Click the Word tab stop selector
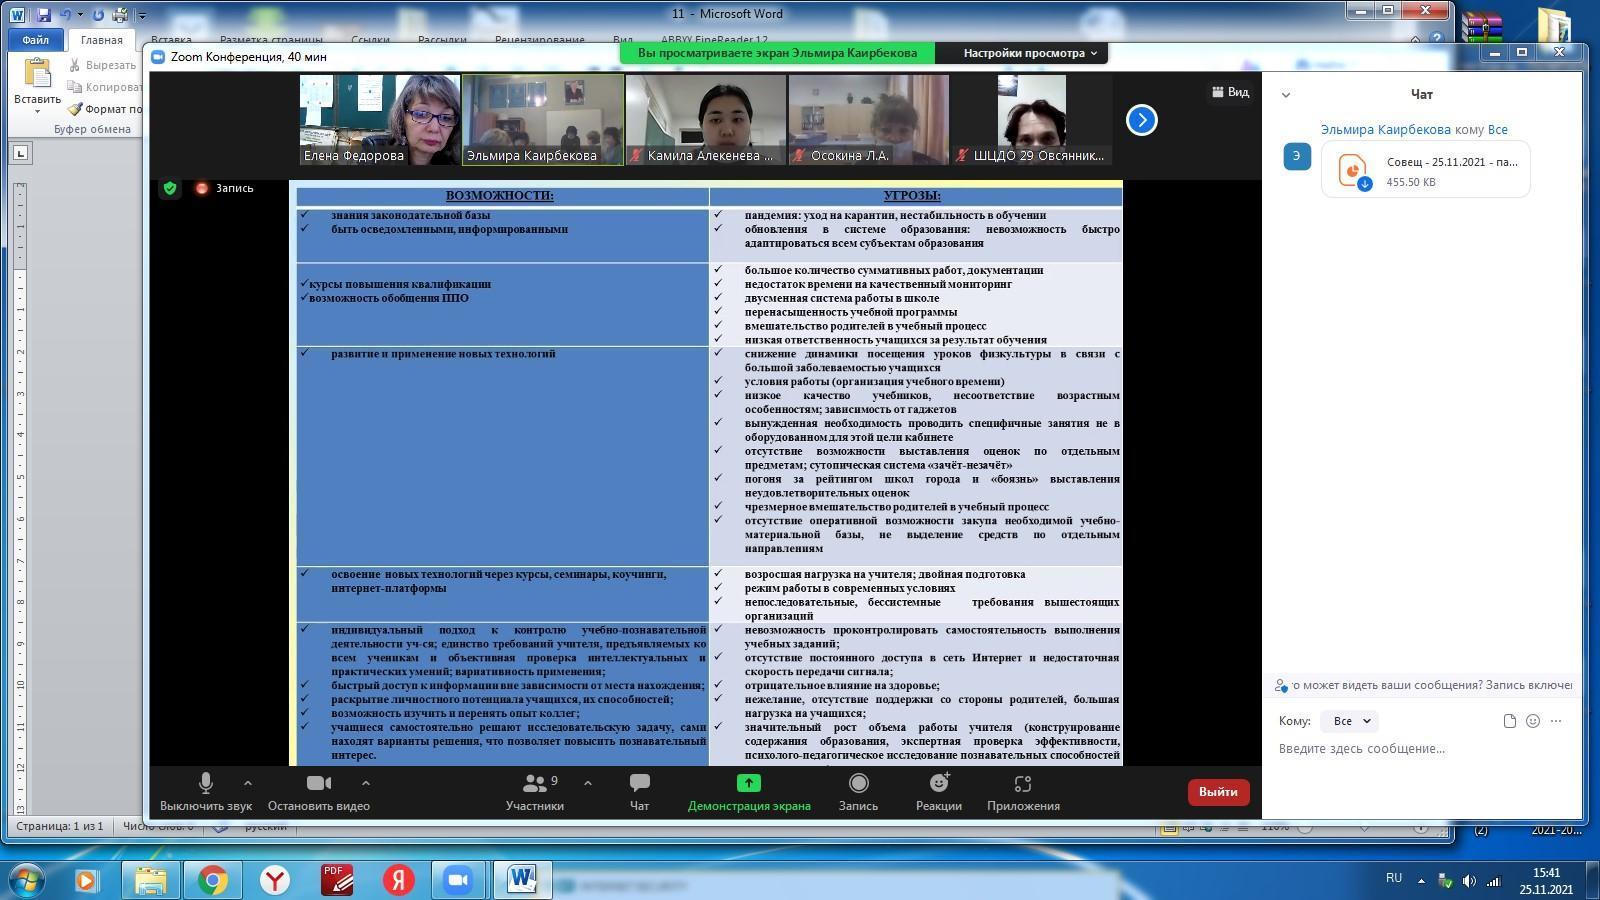Image resolution: width=1600 pixels, height=900 pixels. pos(20,153)
